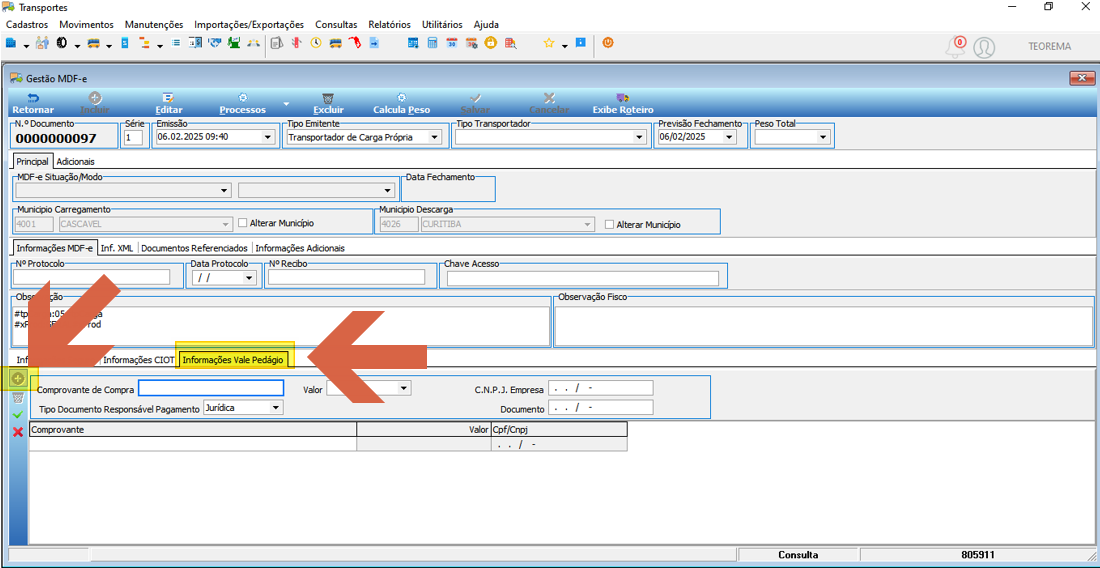Screen dimensions: 1100x568
Task: Click the report search magnifier toolbar icon
Action: (x=511, y=43)
